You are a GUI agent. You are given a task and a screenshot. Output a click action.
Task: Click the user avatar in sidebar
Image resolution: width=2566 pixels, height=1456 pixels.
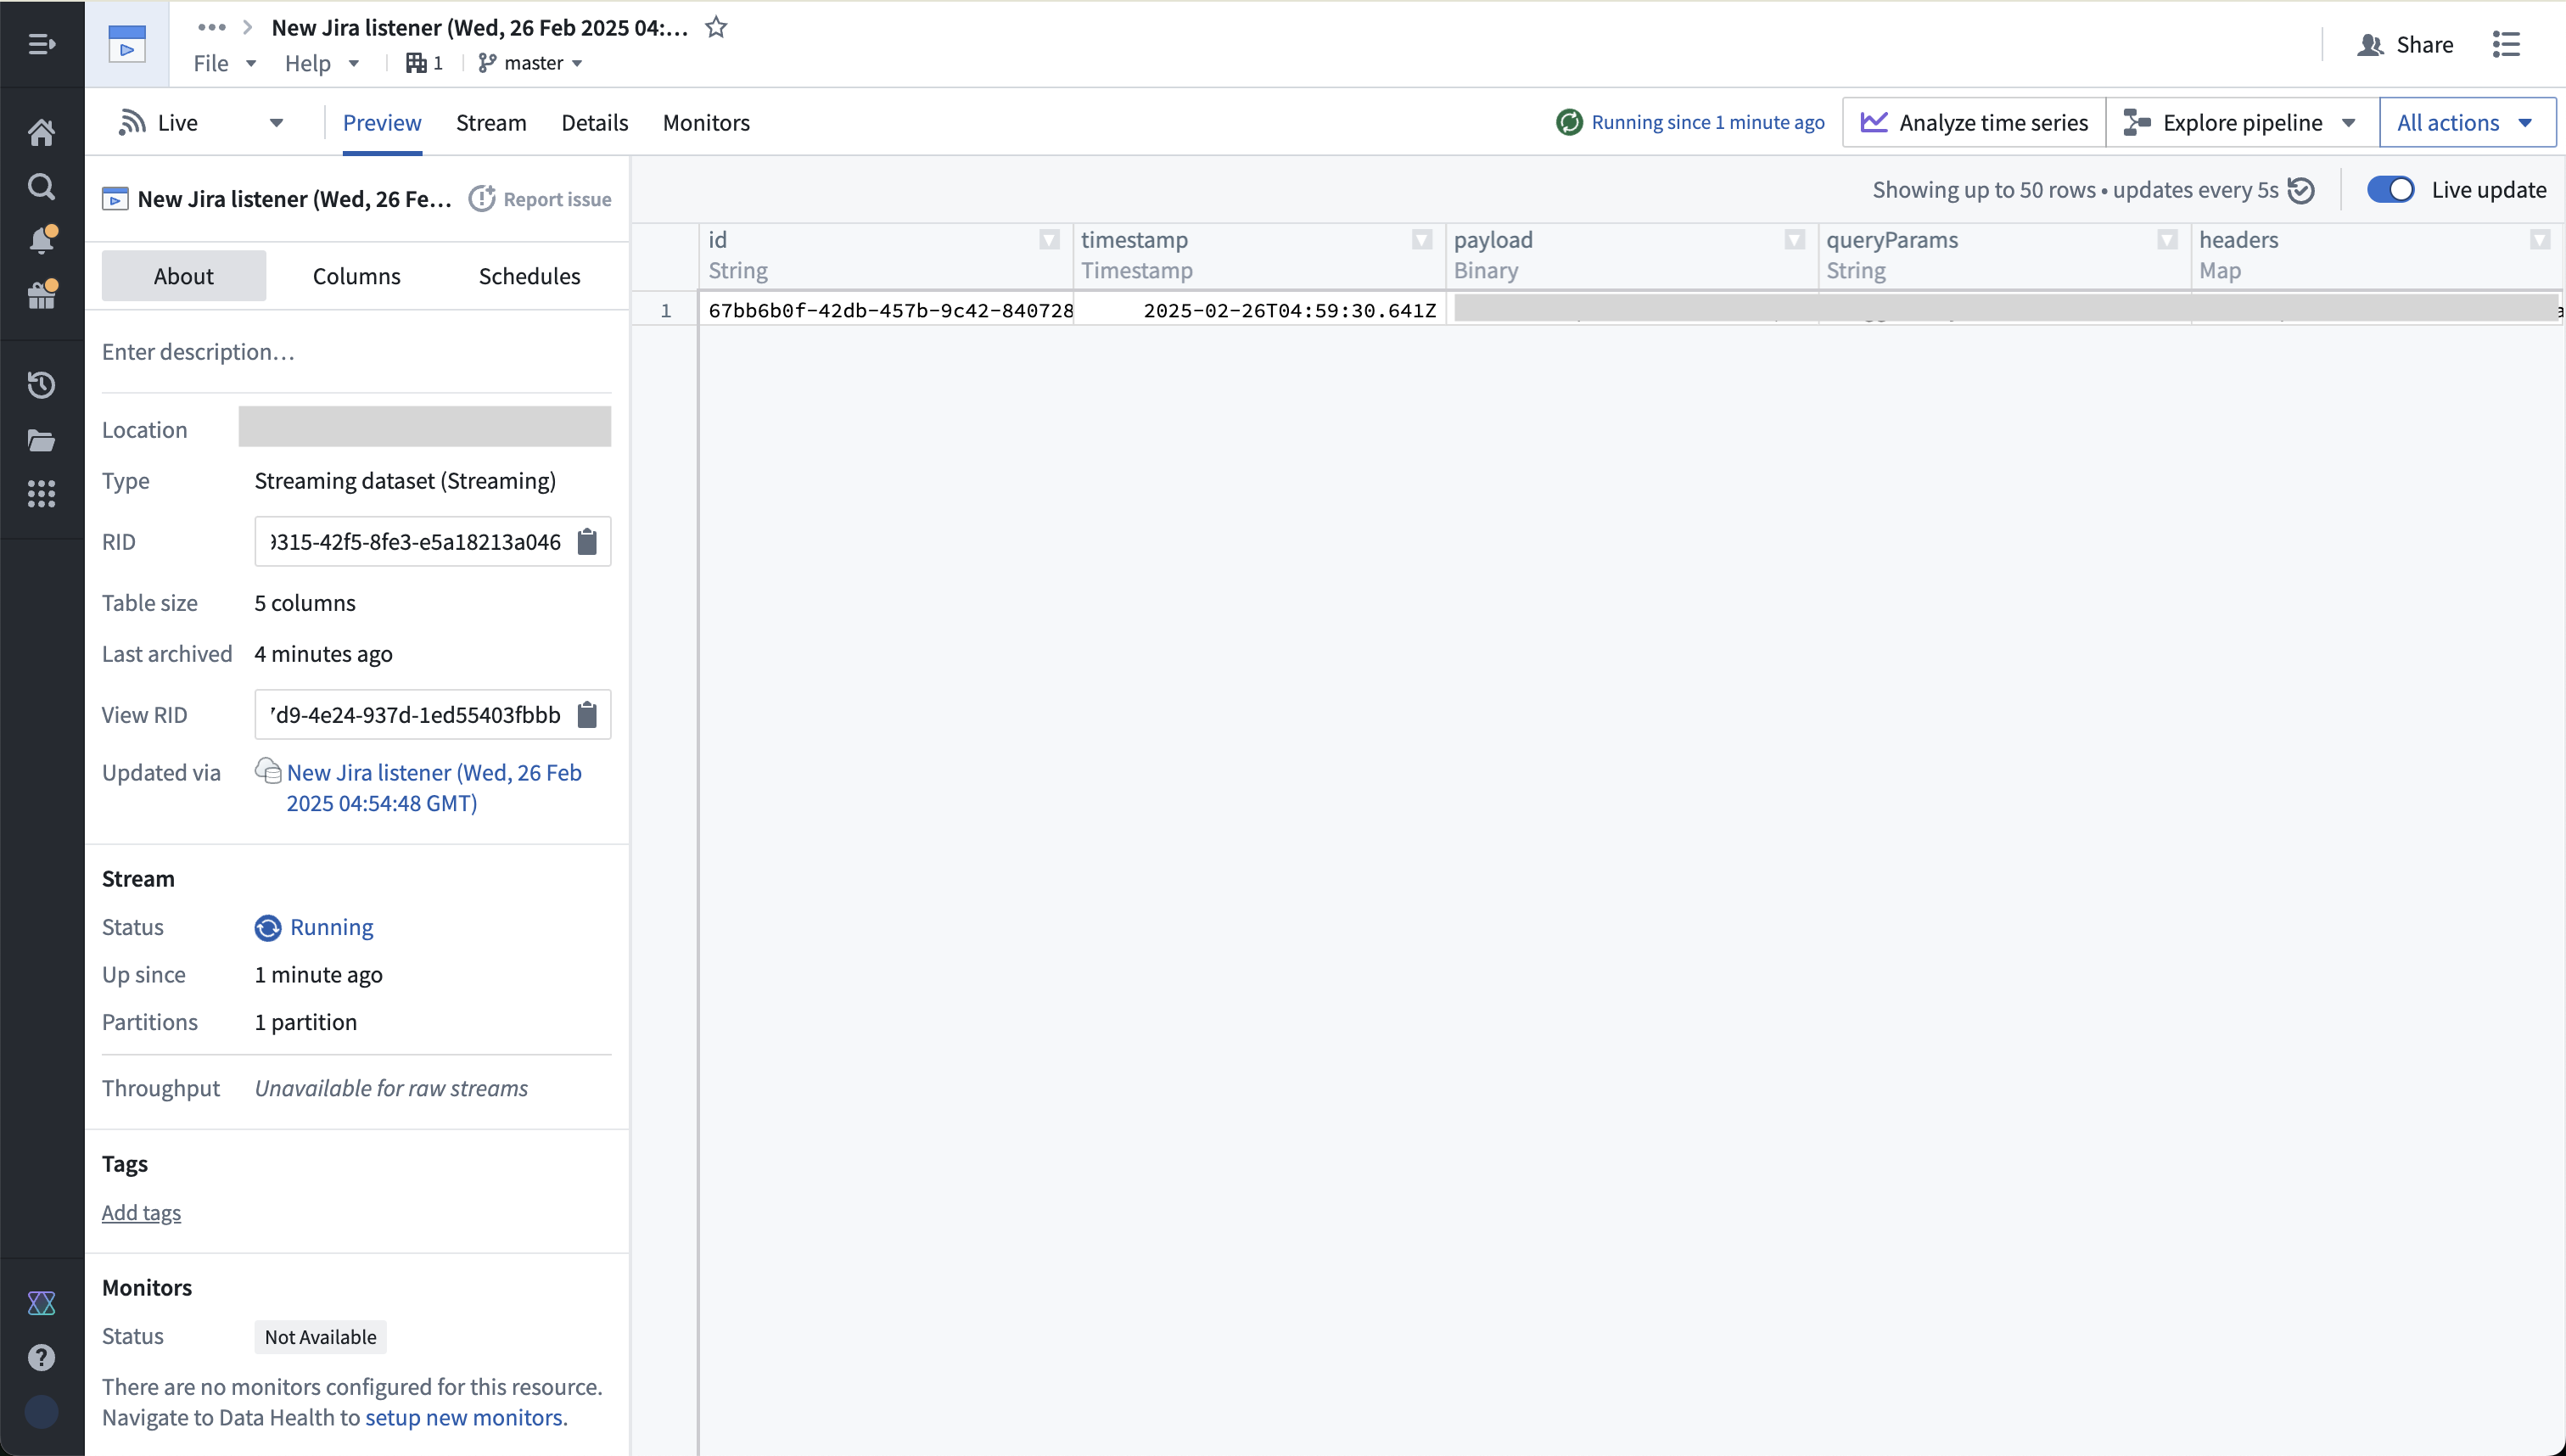(41, 1412)
